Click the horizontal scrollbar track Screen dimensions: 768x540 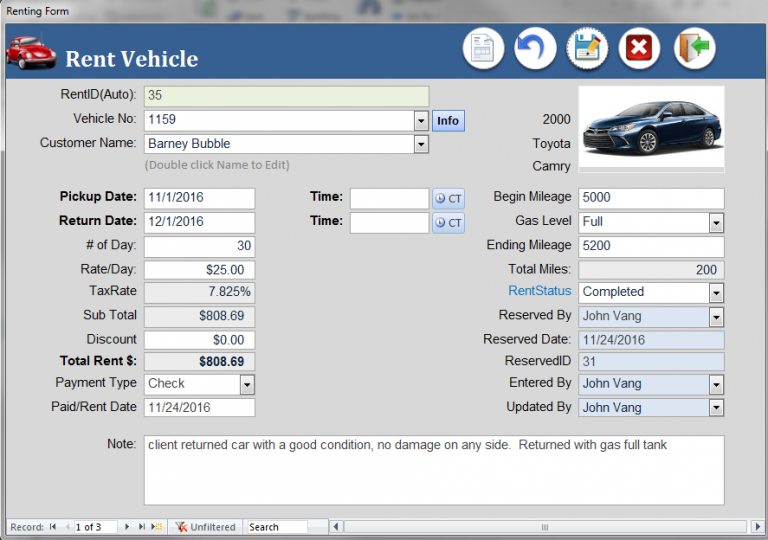545,527
